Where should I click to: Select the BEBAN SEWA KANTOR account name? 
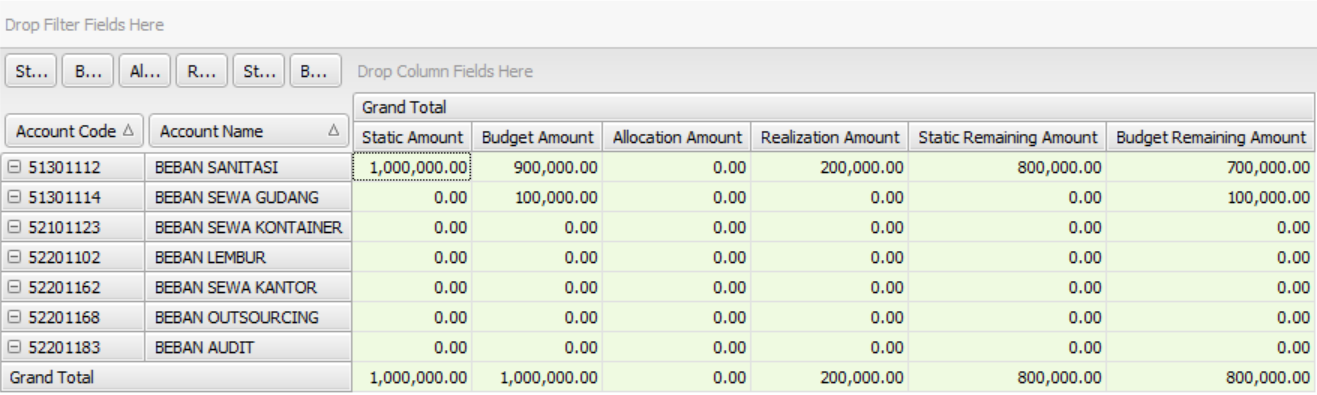(248, 287)
